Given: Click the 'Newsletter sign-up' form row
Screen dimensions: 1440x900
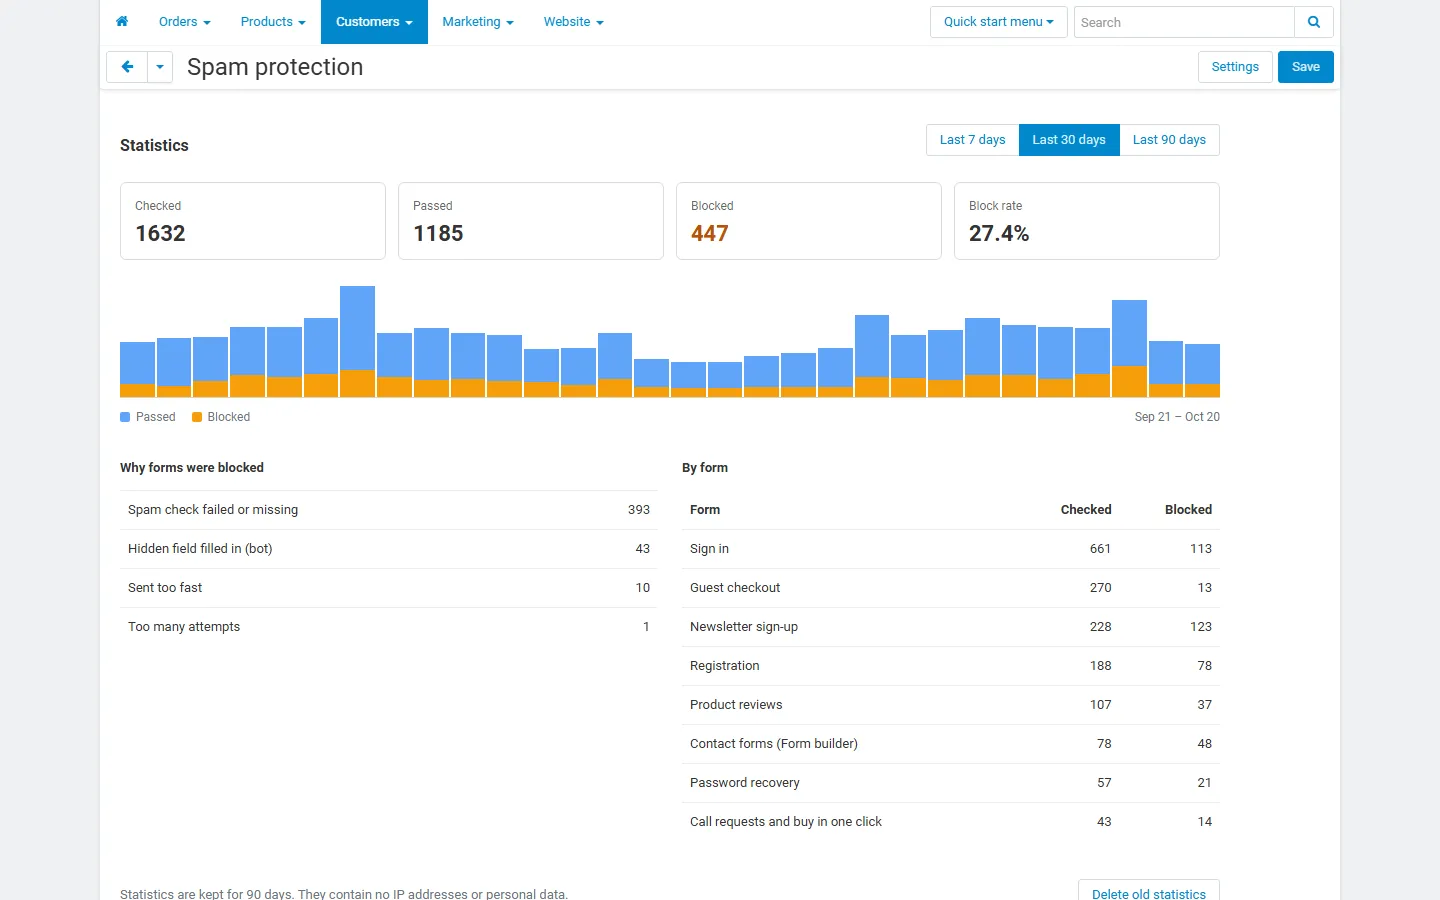Looking at the screenshot, I should click(951, 627).
